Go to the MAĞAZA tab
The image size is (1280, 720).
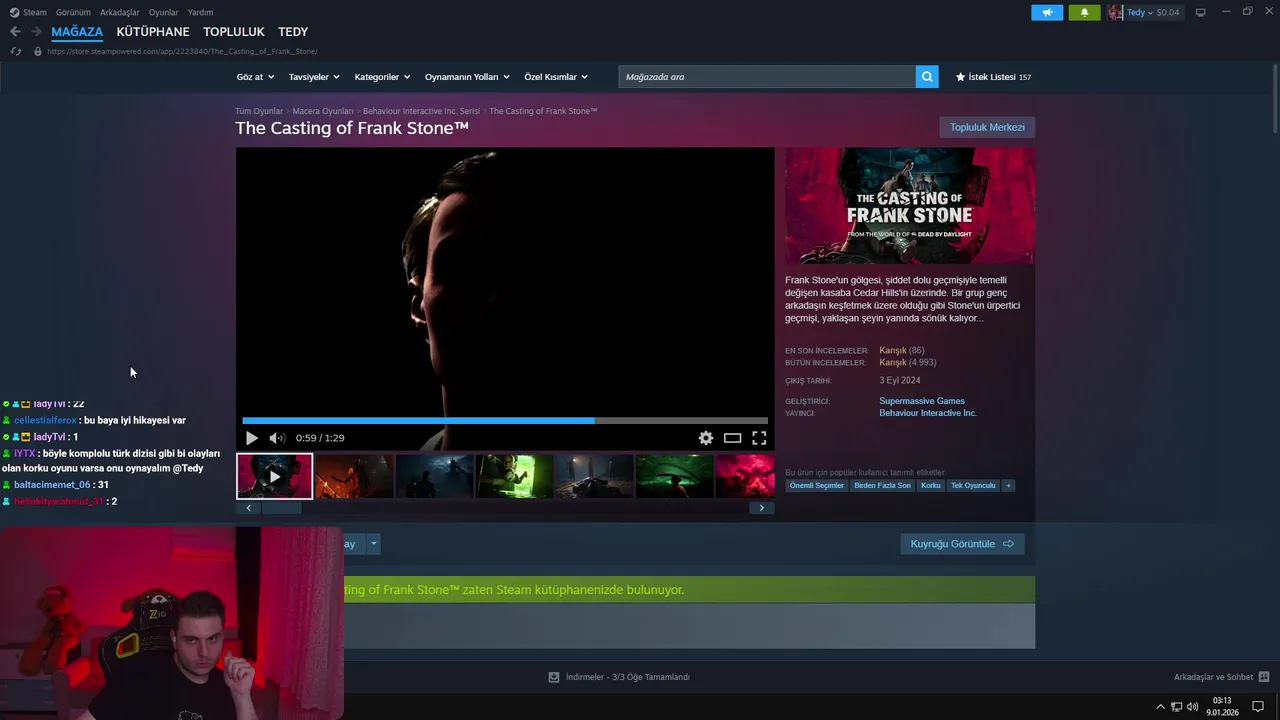pyautogui.click(x=77, y=32)
